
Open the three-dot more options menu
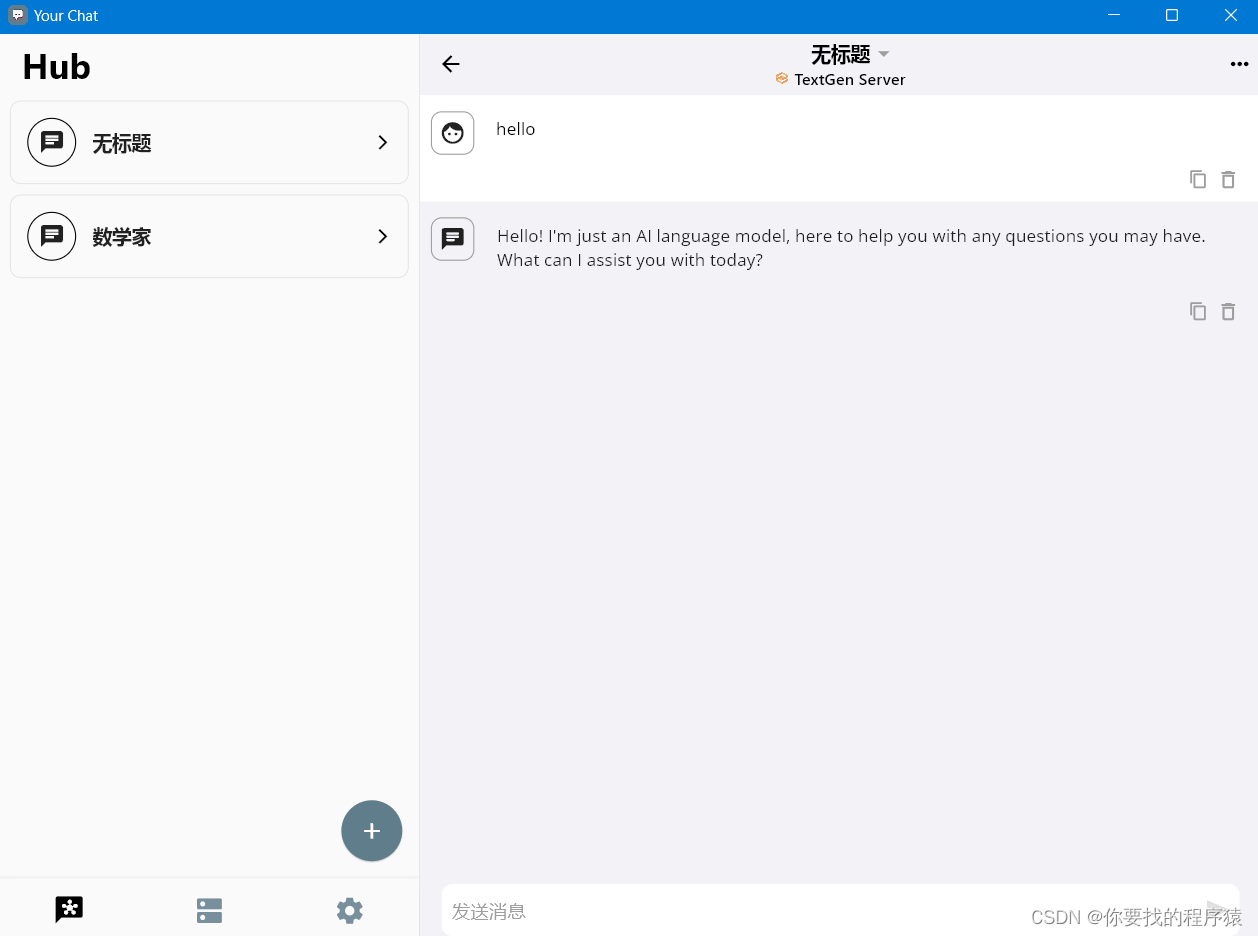click(x=1239, y=64)
